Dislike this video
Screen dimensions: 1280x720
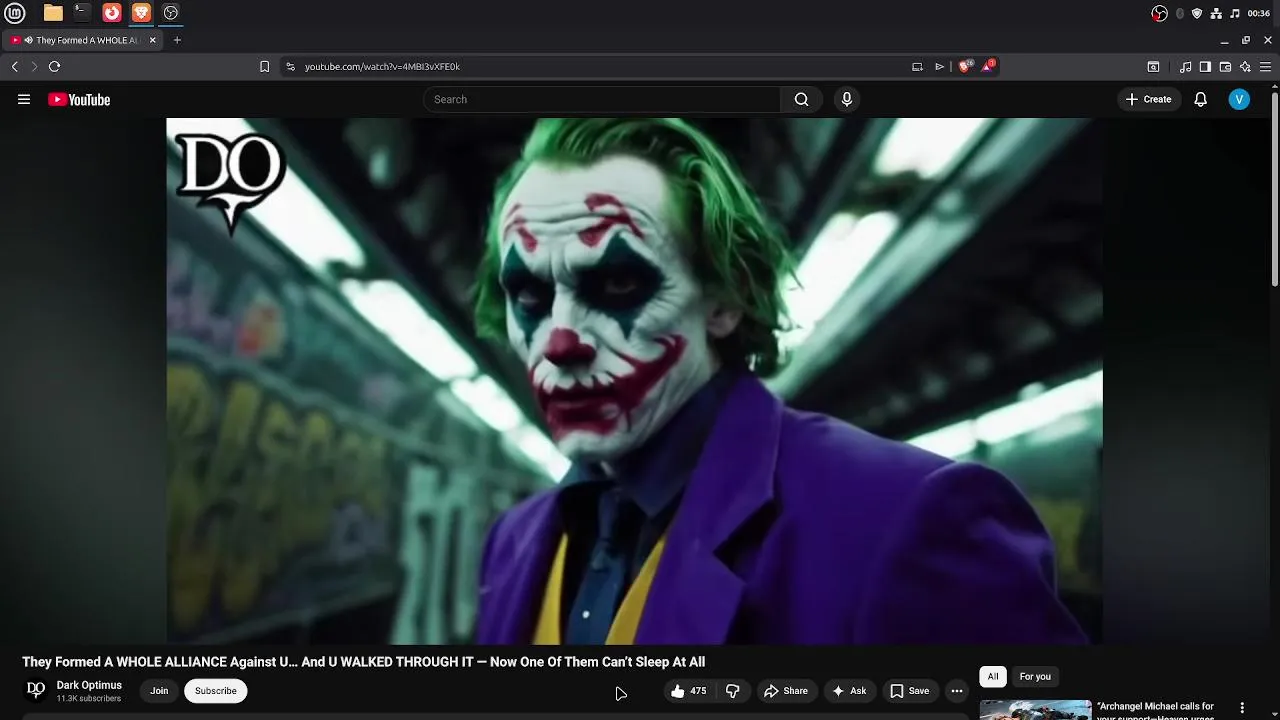(x=733, y=691)
